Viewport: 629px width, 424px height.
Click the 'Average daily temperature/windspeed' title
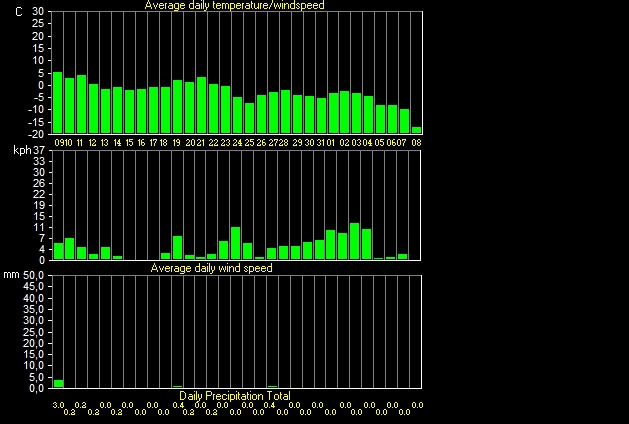234,5
